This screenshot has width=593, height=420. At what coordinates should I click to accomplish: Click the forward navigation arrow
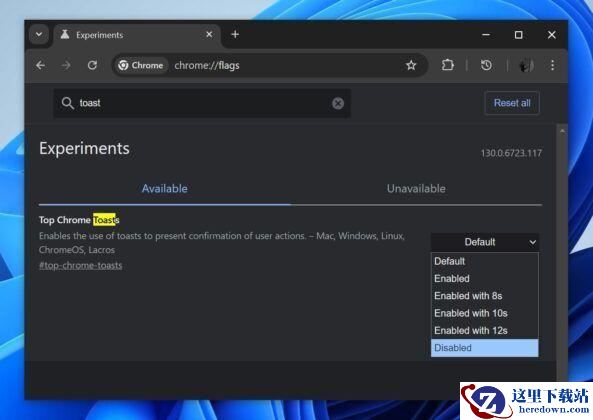point(66,65)
